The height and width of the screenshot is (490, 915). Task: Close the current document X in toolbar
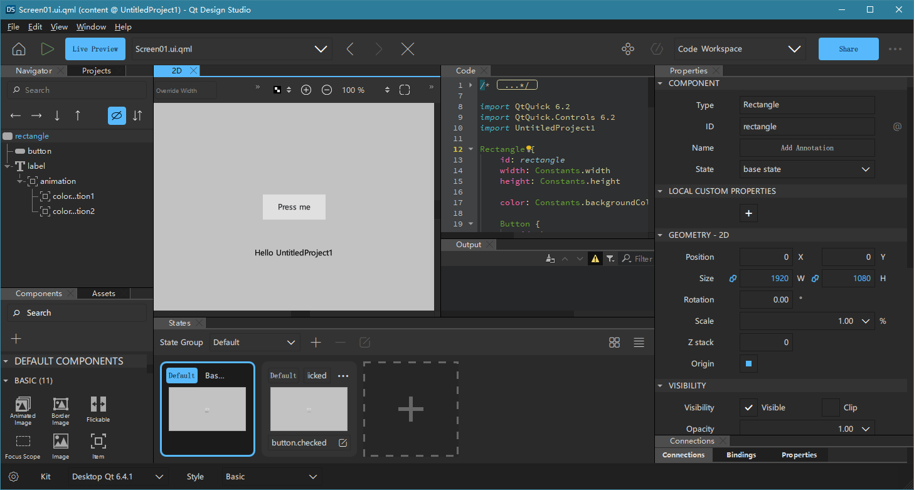coord(407,49)
